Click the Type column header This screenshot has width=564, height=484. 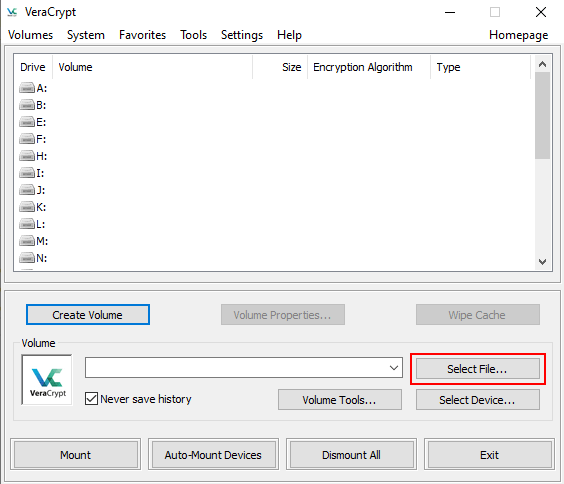[480, 67]
